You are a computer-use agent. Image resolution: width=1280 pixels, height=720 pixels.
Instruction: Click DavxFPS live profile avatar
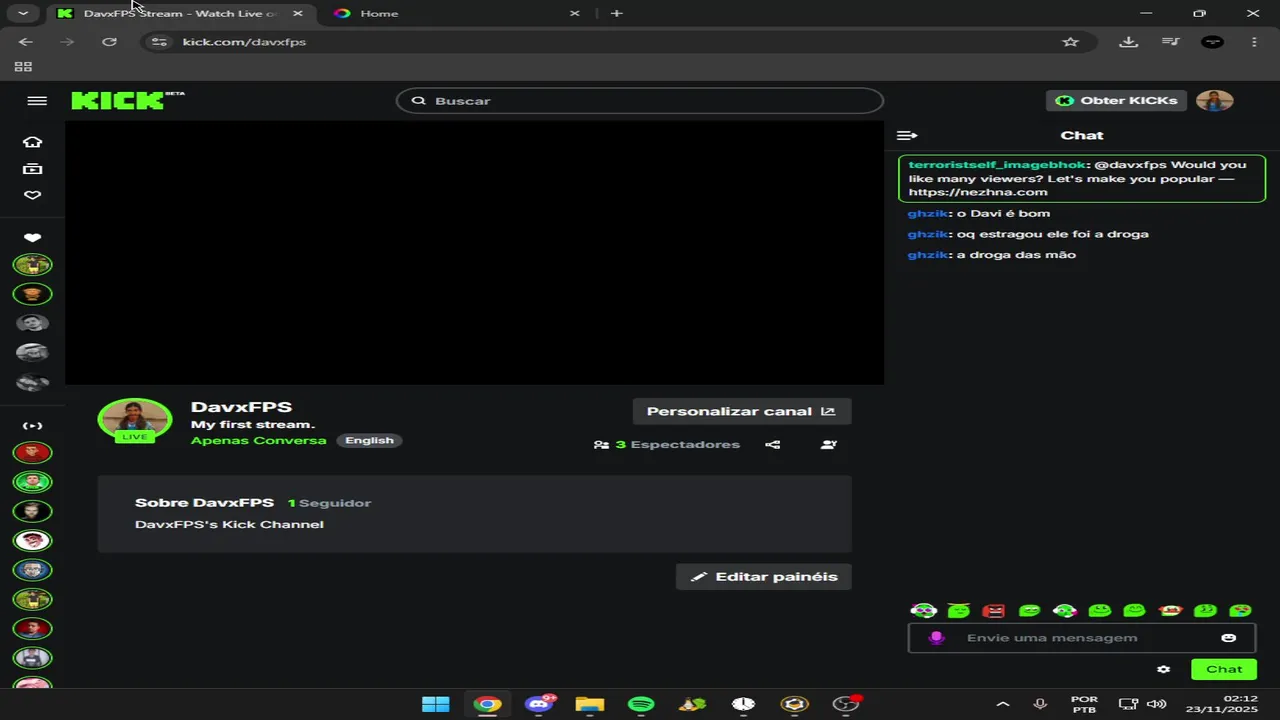pyautogui.click(x=134, y=419)
